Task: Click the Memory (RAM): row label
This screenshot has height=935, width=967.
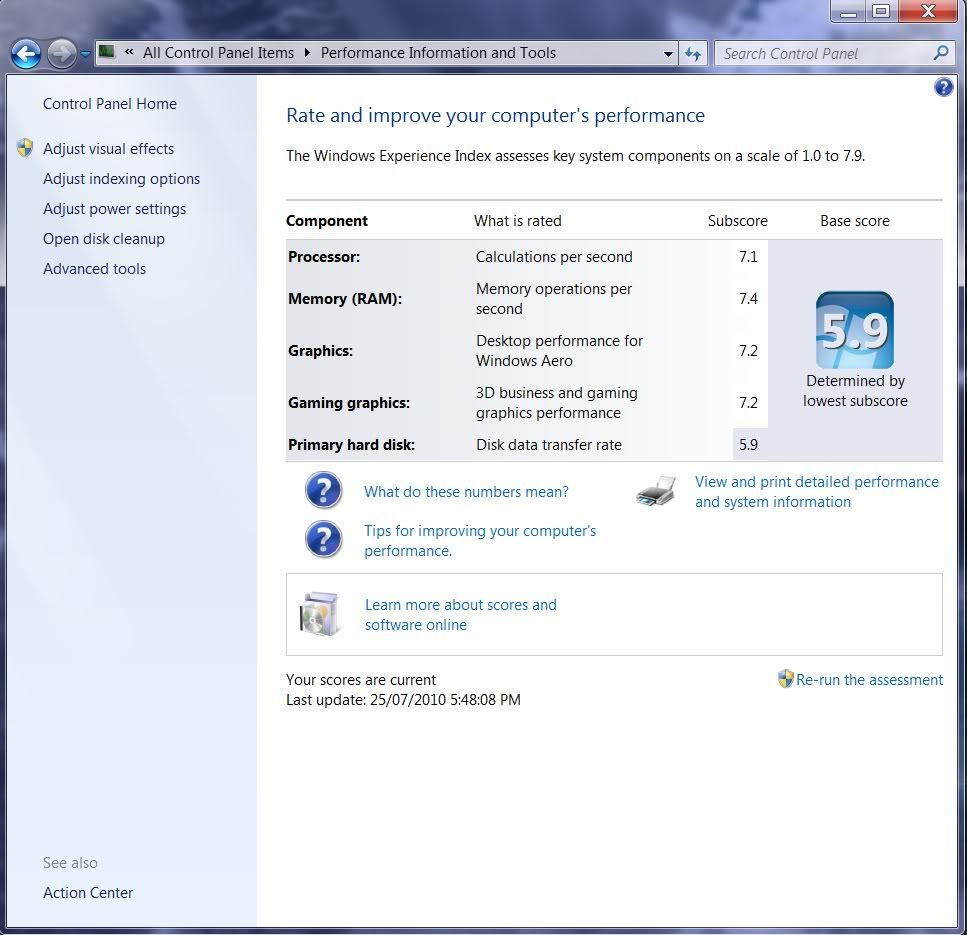Action: point(345,299)
